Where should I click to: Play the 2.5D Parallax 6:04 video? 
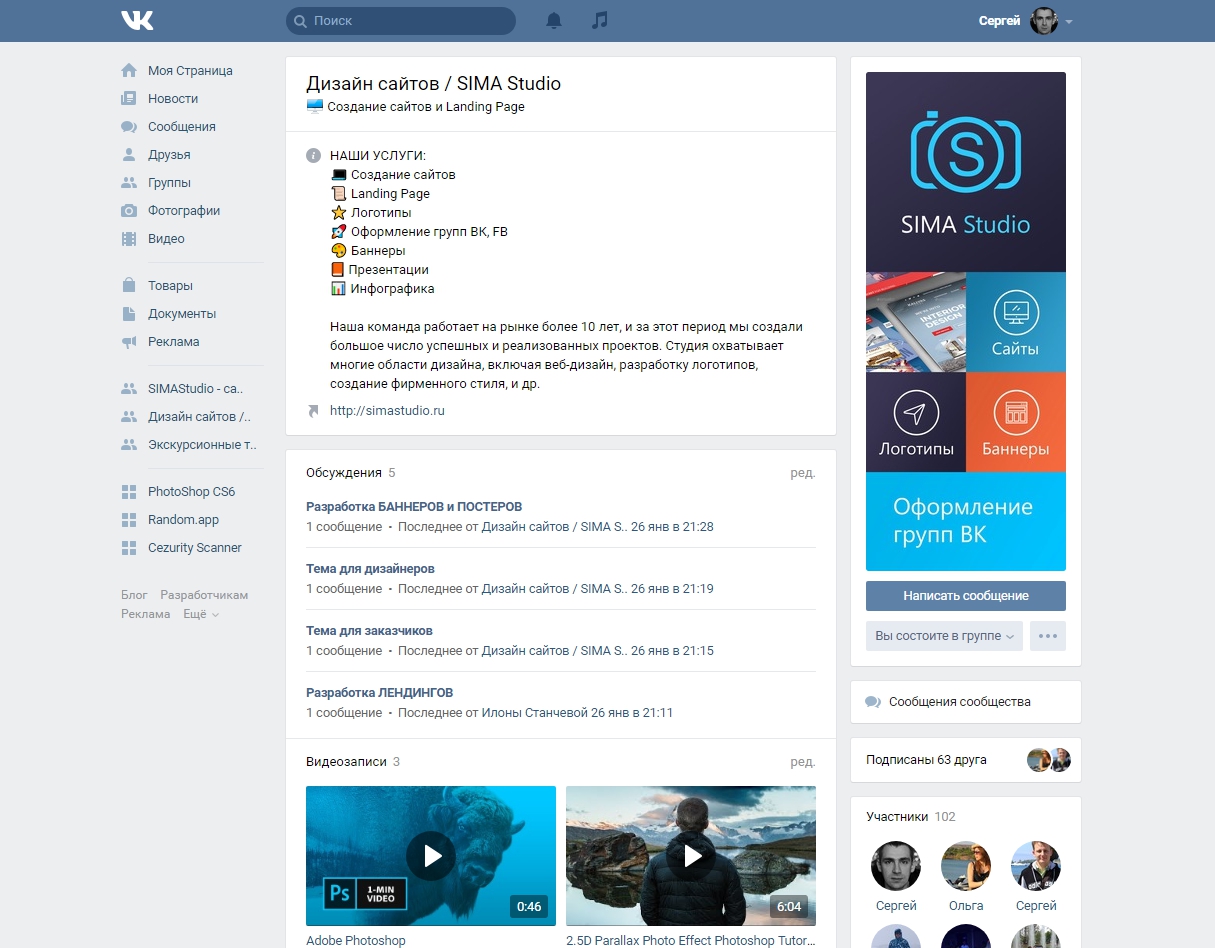tap(691, 856)
